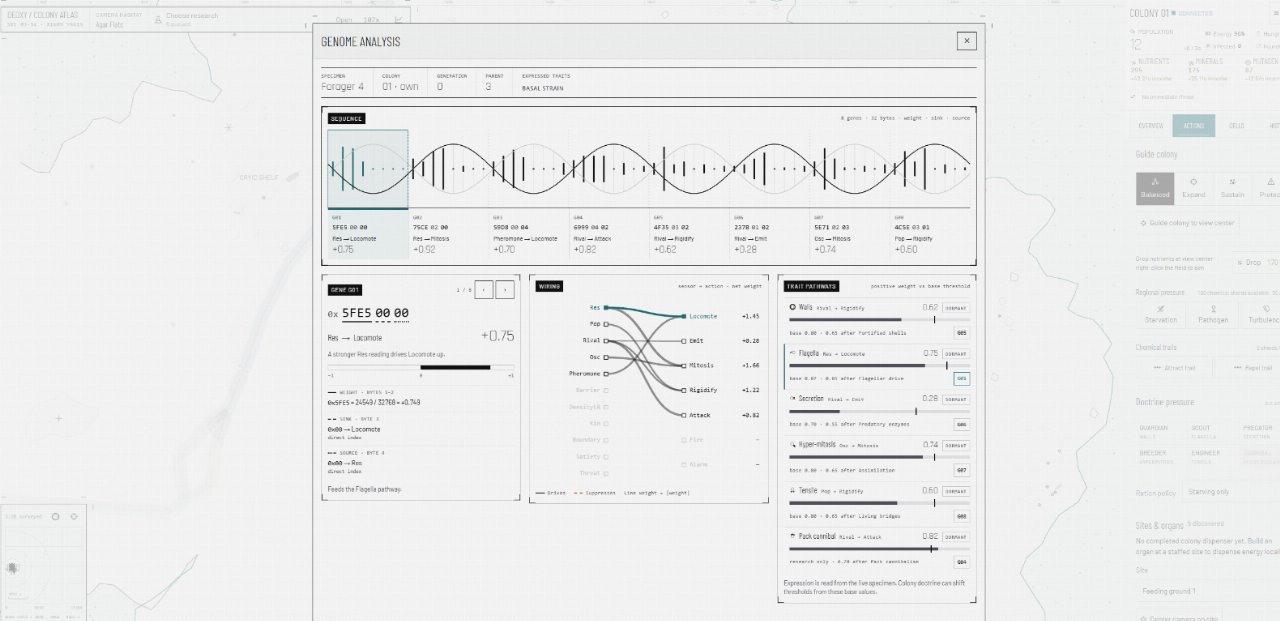Select the G02 Res to Mitosis gene card
Image resolution: width=1280 pixels, height=621 pixels.
tap(448, 236)
